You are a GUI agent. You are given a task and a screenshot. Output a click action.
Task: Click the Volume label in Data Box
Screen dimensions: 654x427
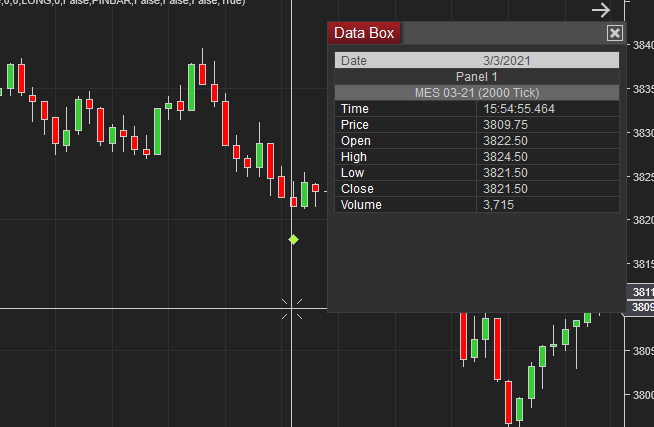pyautogui.click(x=361, y=205)
